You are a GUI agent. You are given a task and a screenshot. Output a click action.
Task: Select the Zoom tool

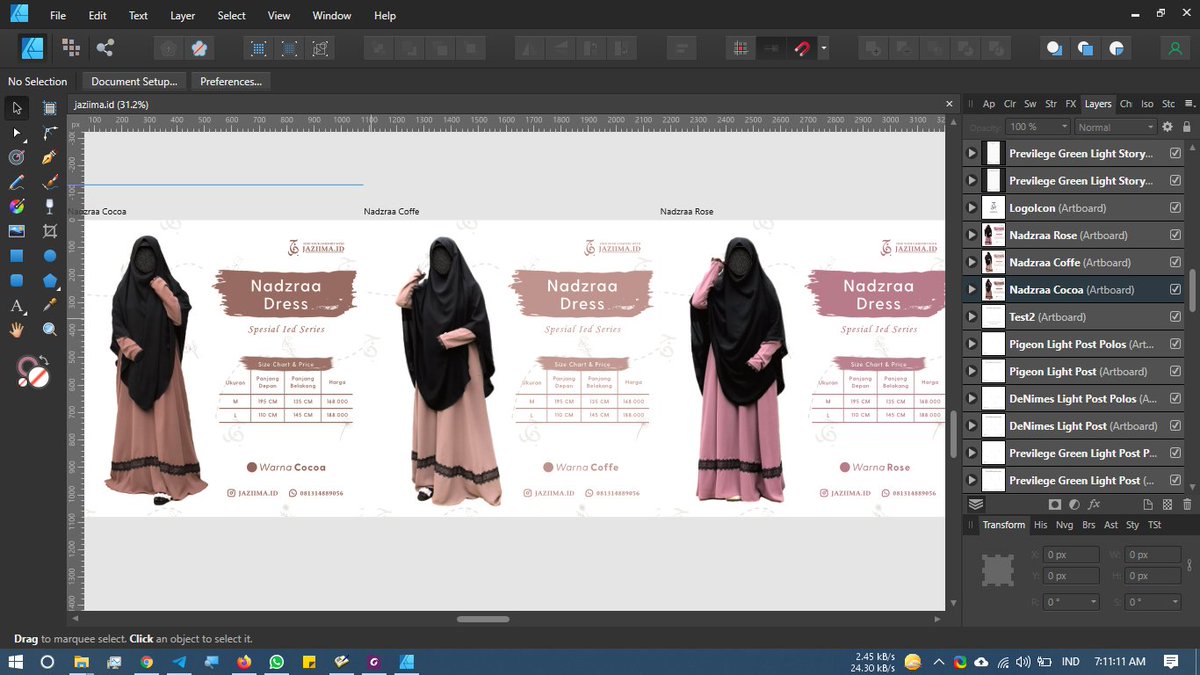point(50,329)
